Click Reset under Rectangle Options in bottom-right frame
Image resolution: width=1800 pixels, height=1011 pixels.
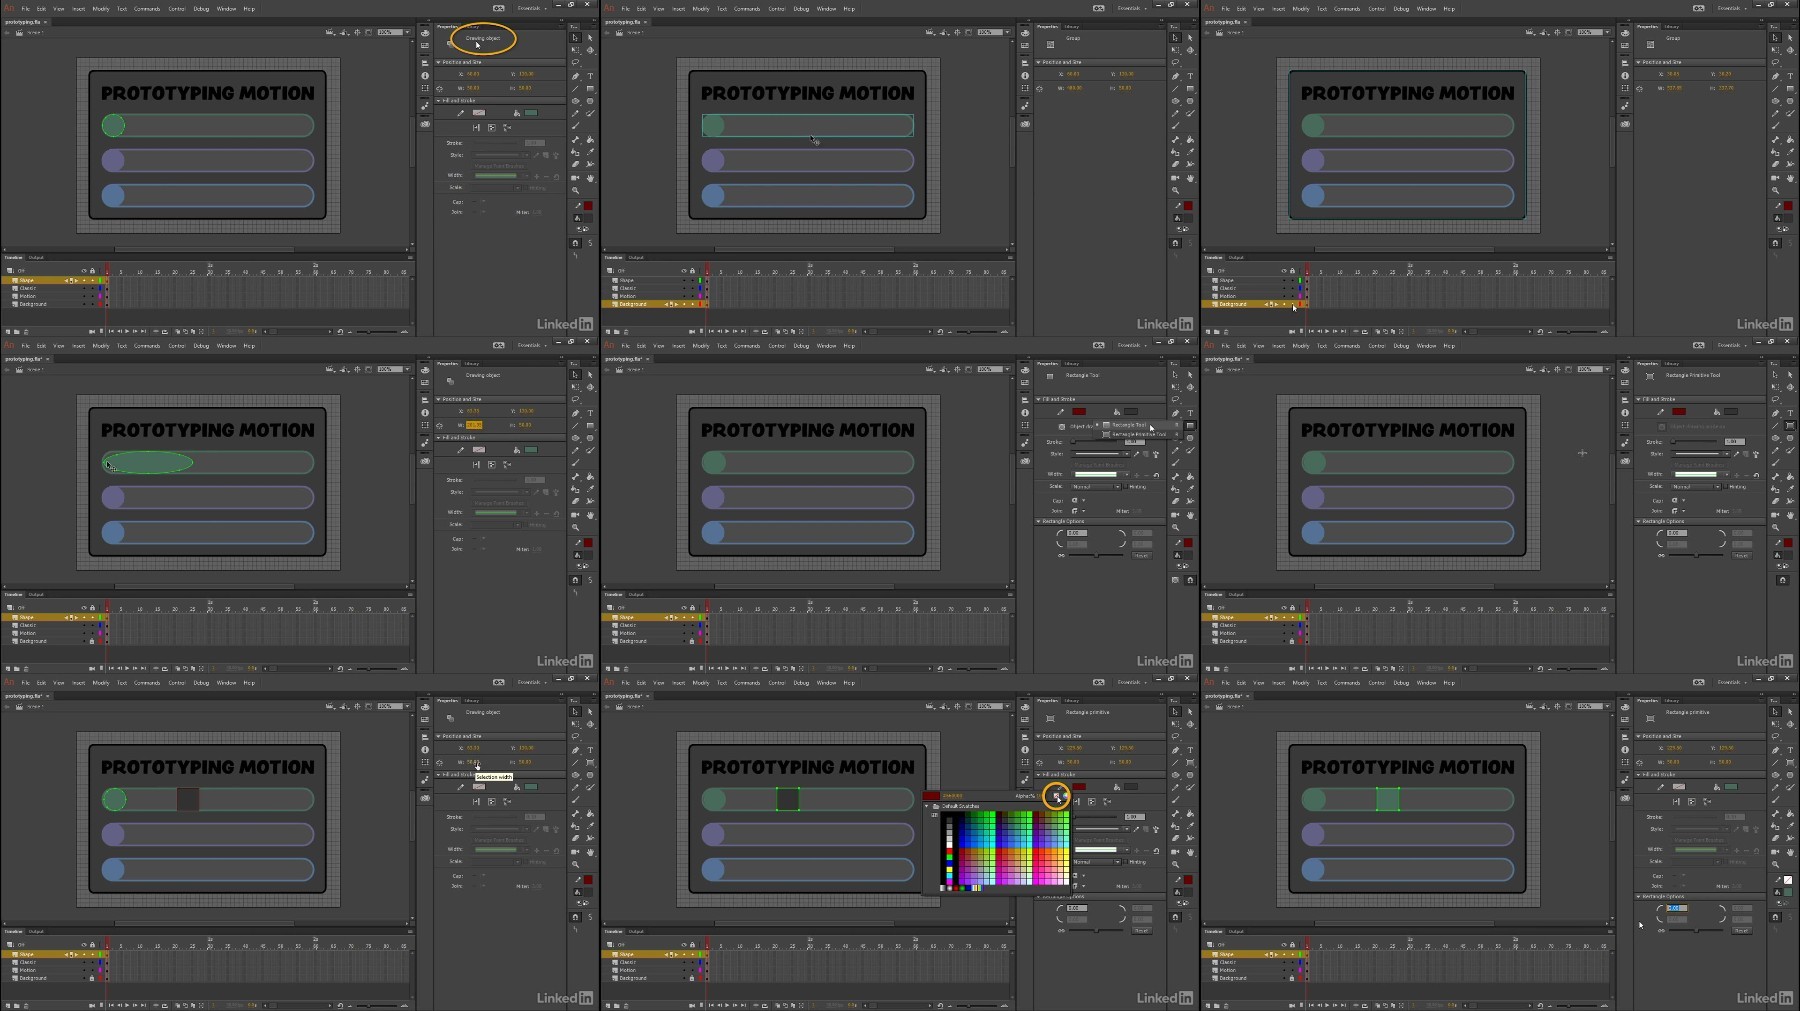[1742, 931]
